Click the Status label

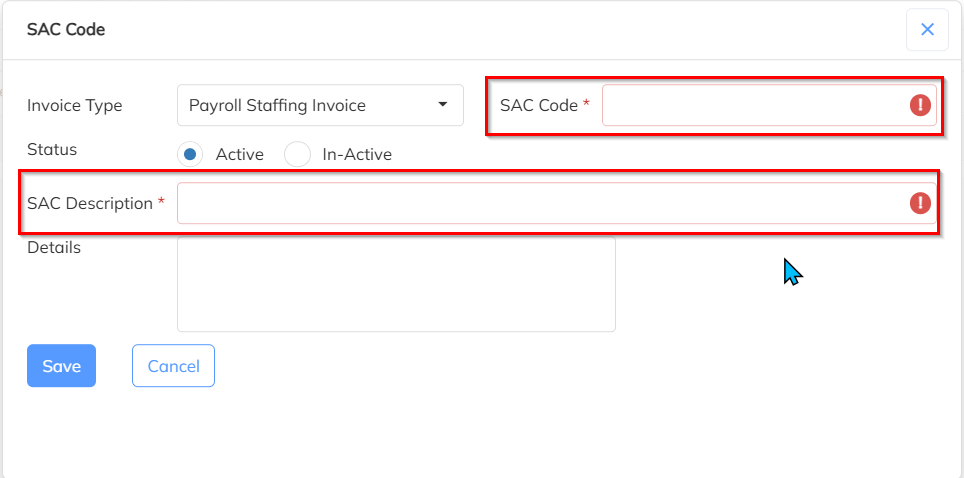[52, 149]
